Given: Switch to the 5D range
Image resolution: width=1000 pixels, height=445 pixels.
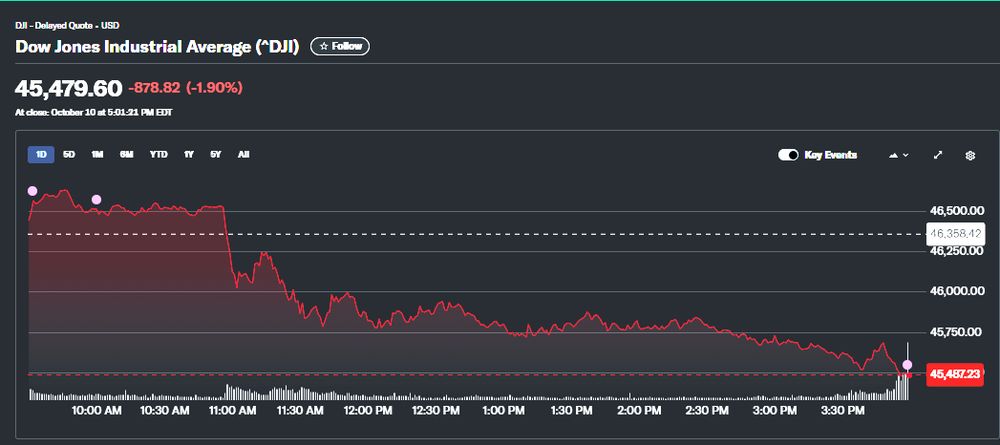Looking at the screenshot, I should [x=69, y=154].
